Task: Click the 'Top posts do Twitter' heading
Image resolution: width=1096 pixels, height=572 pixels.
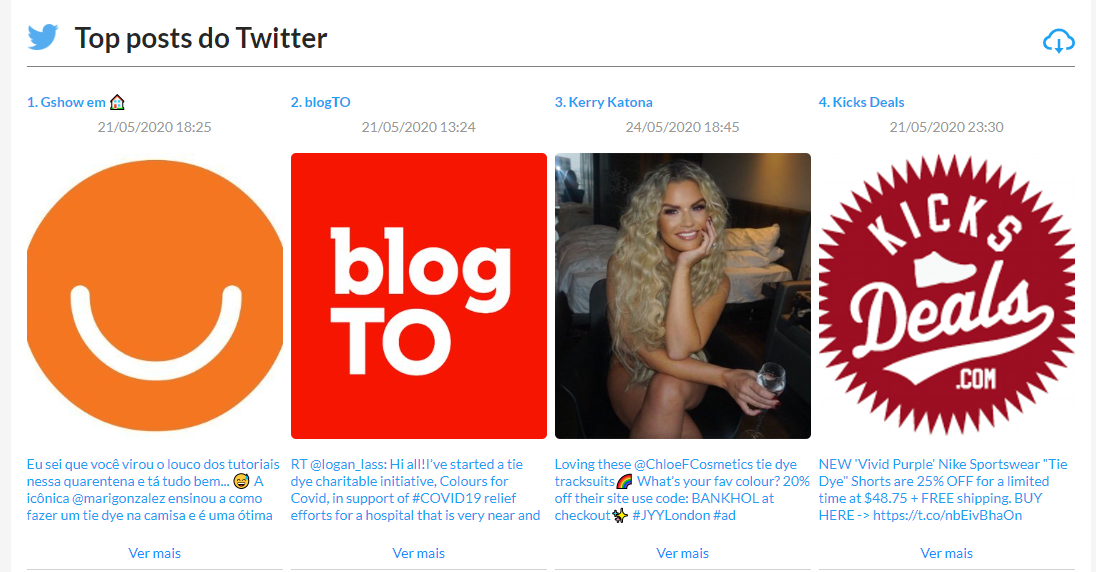Action: pyautogui.click(x=201, y=38)
